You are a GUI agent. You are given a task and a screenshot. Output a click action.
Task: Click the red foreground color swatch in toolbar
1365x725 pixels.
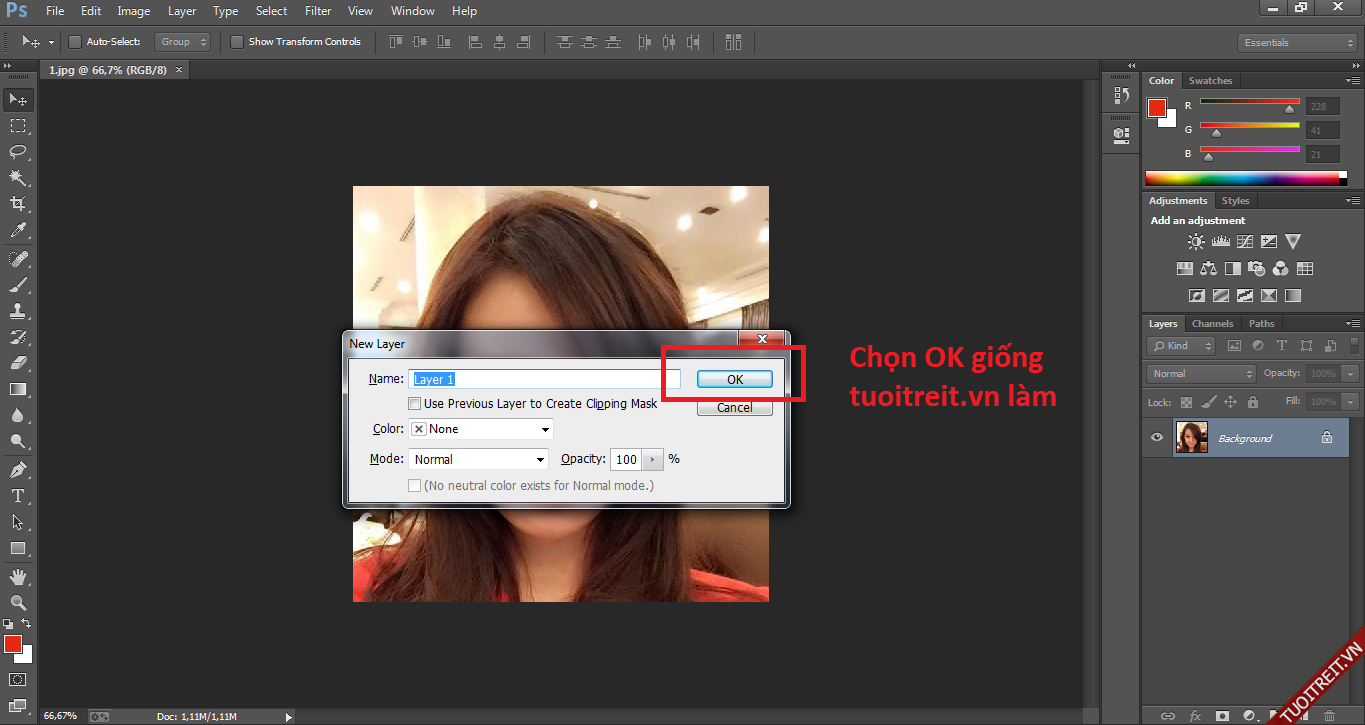pos(13,644)
